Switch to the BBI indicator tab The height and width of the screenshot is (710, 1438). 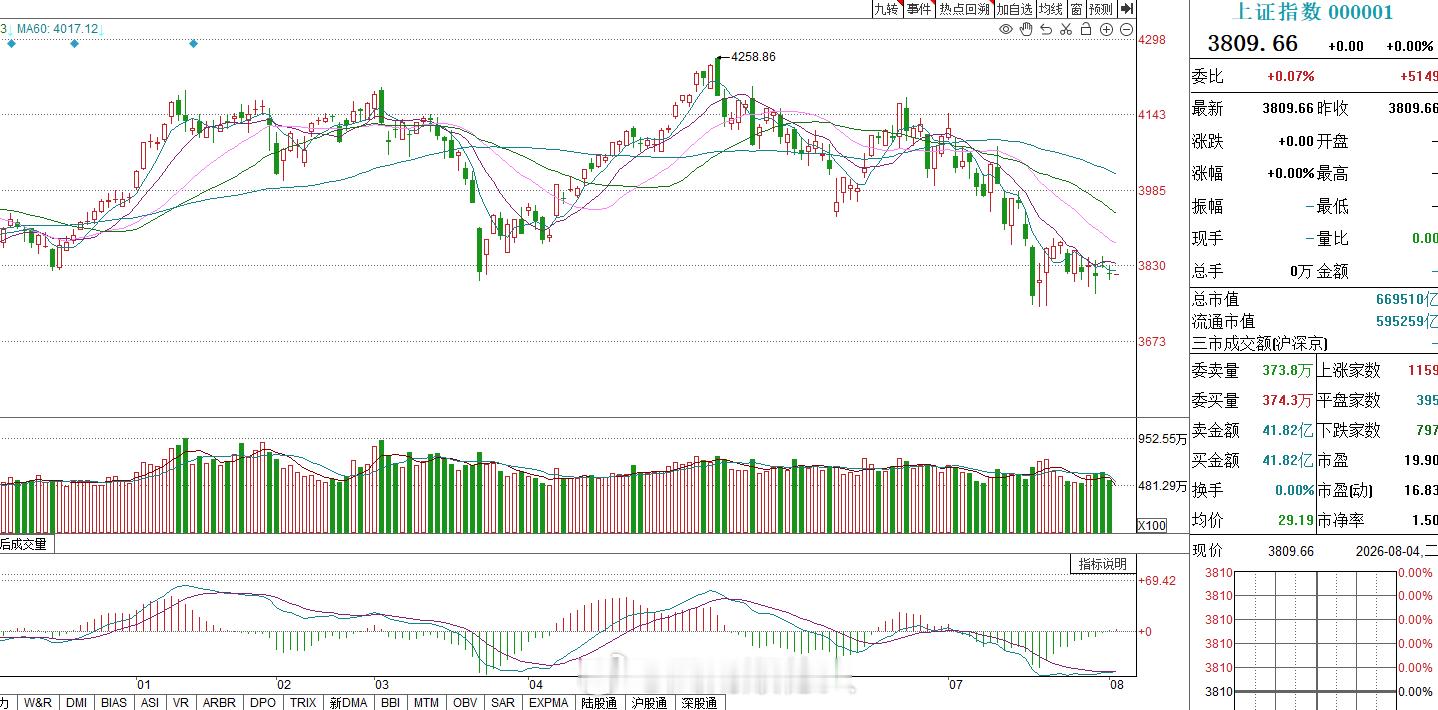(x=390, y=702)
